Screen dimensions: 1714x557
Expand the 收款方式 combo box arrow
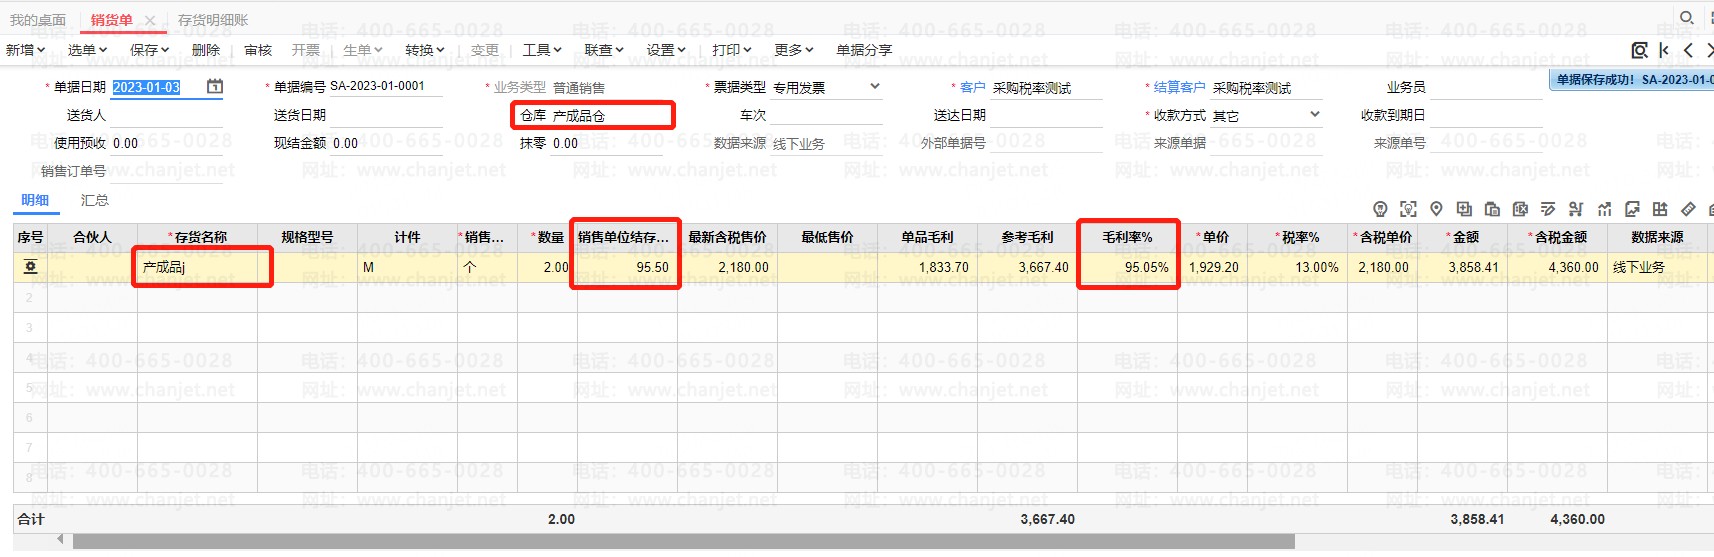click(1315, 115)
